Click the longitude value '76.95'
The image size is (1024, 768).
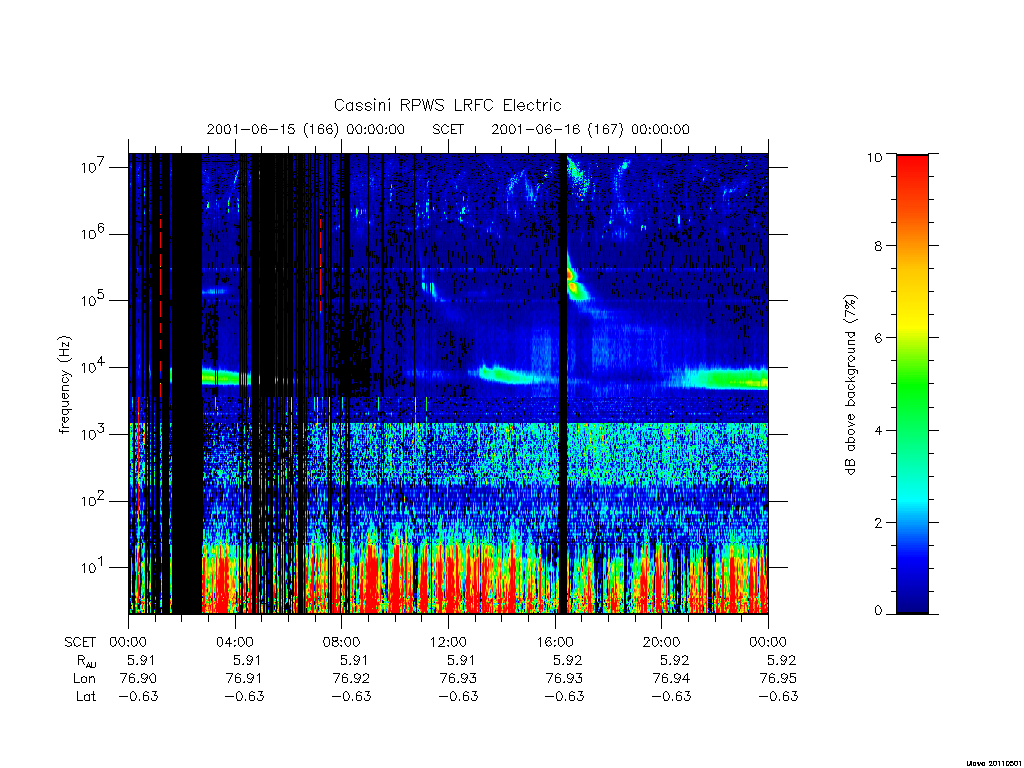coord(778,679)
